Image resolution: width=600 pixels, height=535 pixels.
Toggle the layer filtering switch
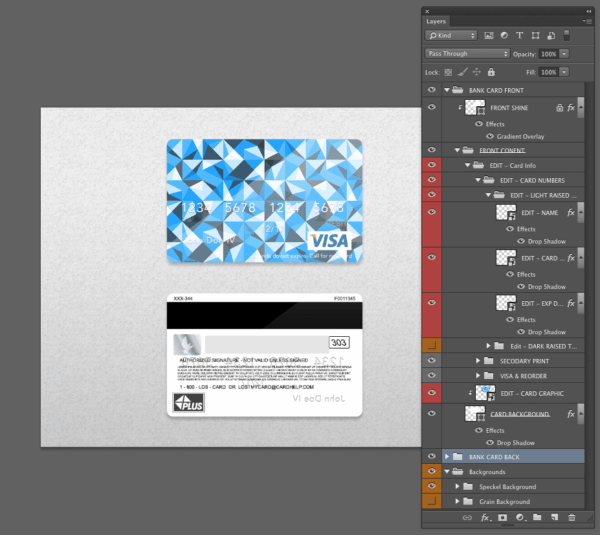click(567, 35)
